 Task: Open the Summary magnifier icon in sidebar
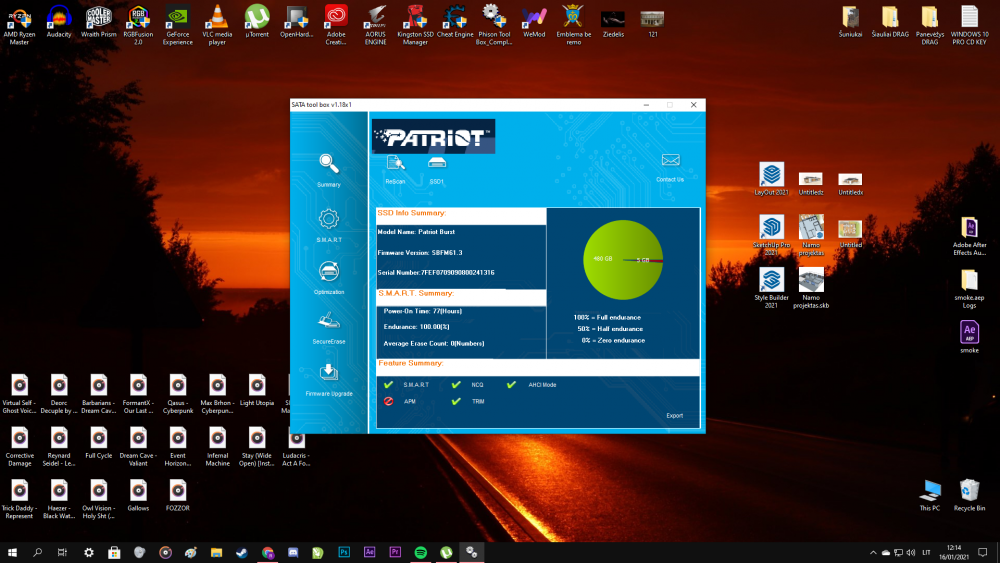pyautogui.click(x=328, y=164)
